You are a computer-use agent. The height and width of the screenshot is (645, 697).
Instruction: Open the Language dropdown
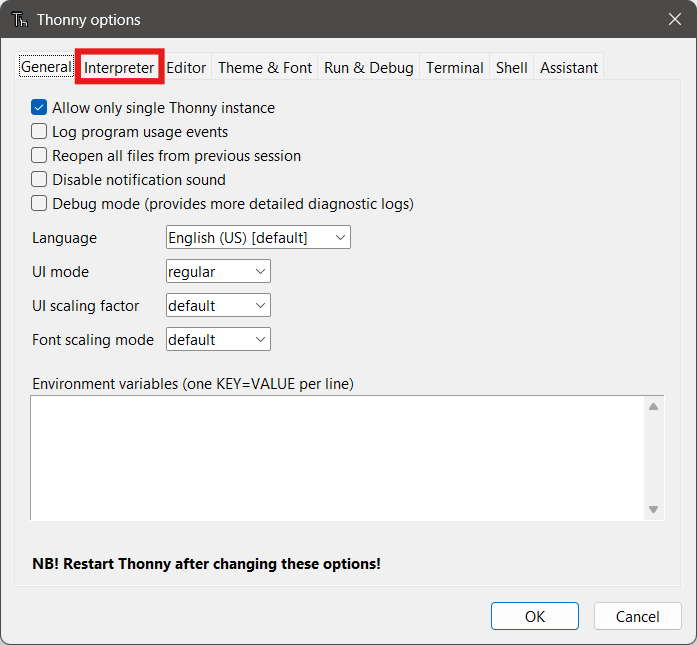point(257,238)
